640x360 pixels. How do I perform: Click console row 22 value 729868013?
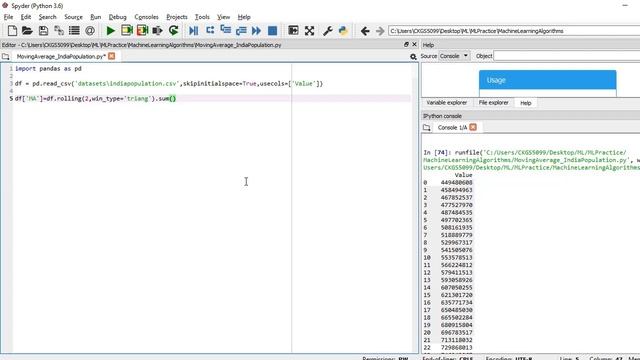(456, 348)
